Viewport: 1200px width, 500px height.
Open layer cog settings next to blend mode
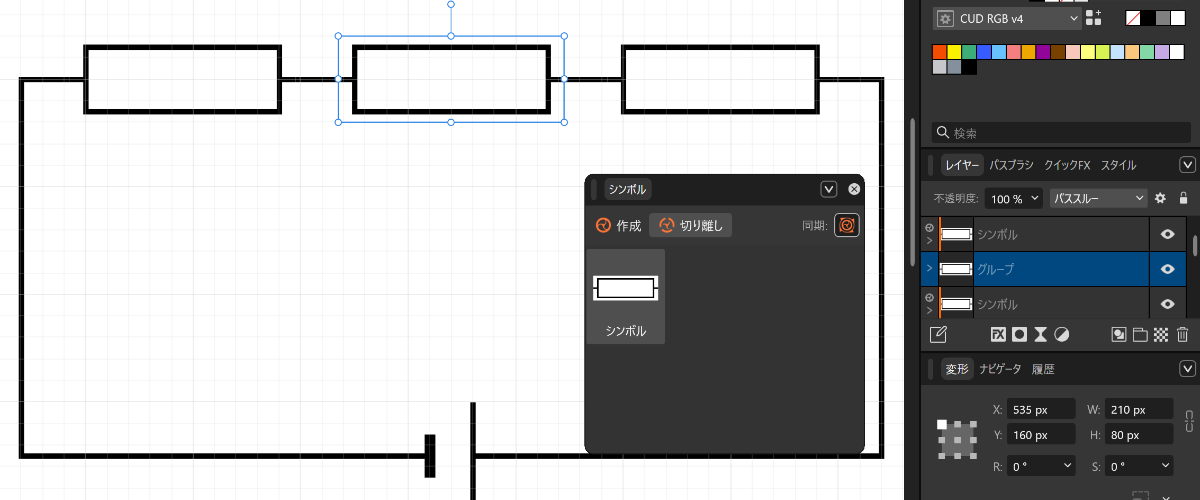[1161, 198]
